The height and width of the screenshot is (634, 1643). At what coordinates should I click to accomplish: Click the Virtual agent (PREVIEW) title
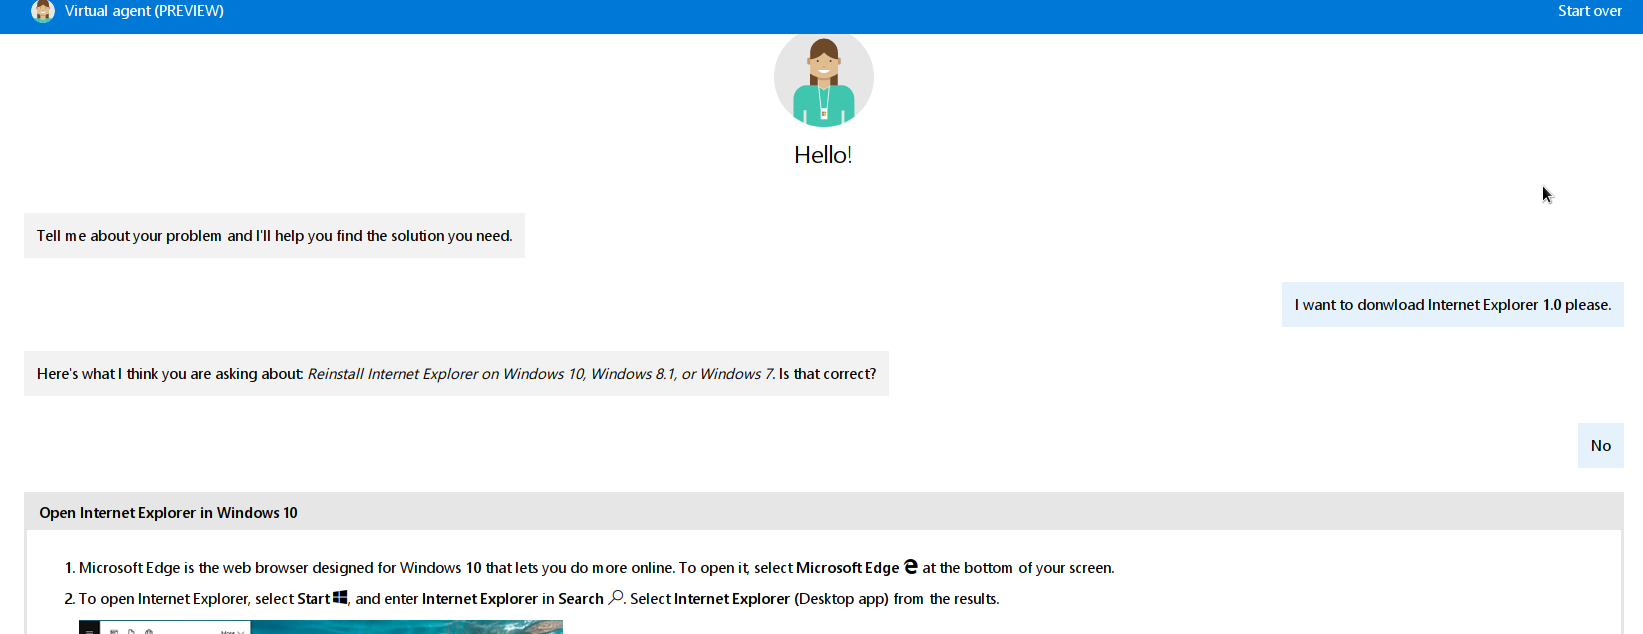[144, 11]
